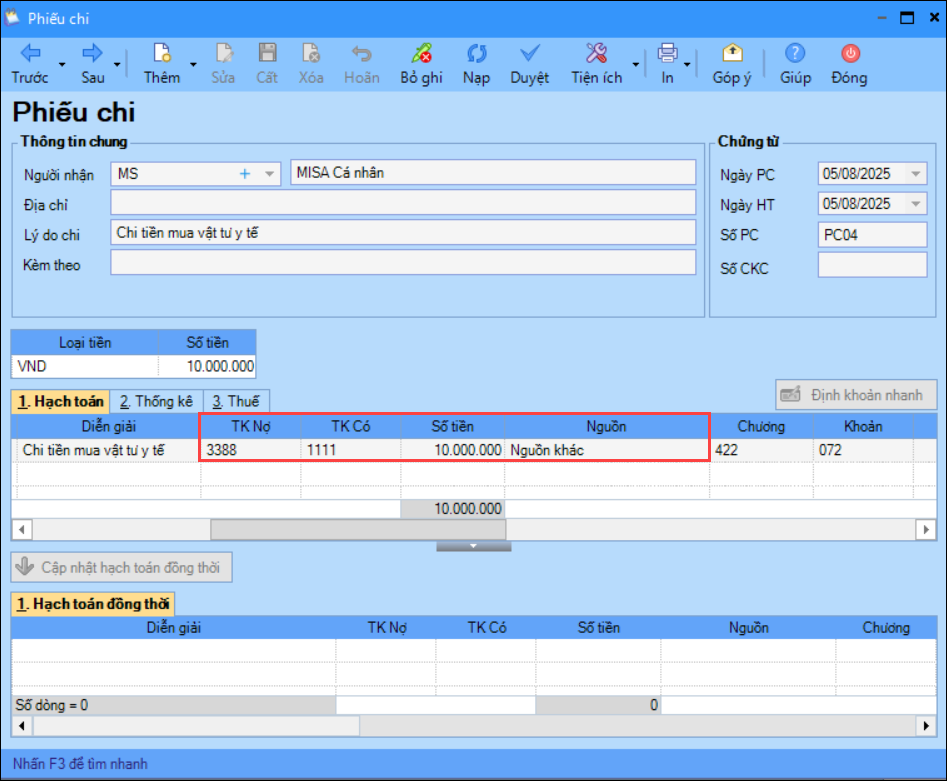Unpost the voucher with Bỏ ghi
The width and height of the screenshot is (947, 781).
(x=422, y=63)
